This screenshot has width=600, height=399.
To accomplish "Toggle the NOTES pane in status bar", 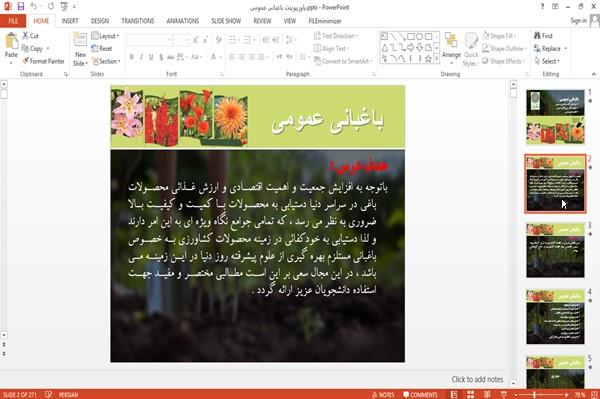I will tap(383, 395).
